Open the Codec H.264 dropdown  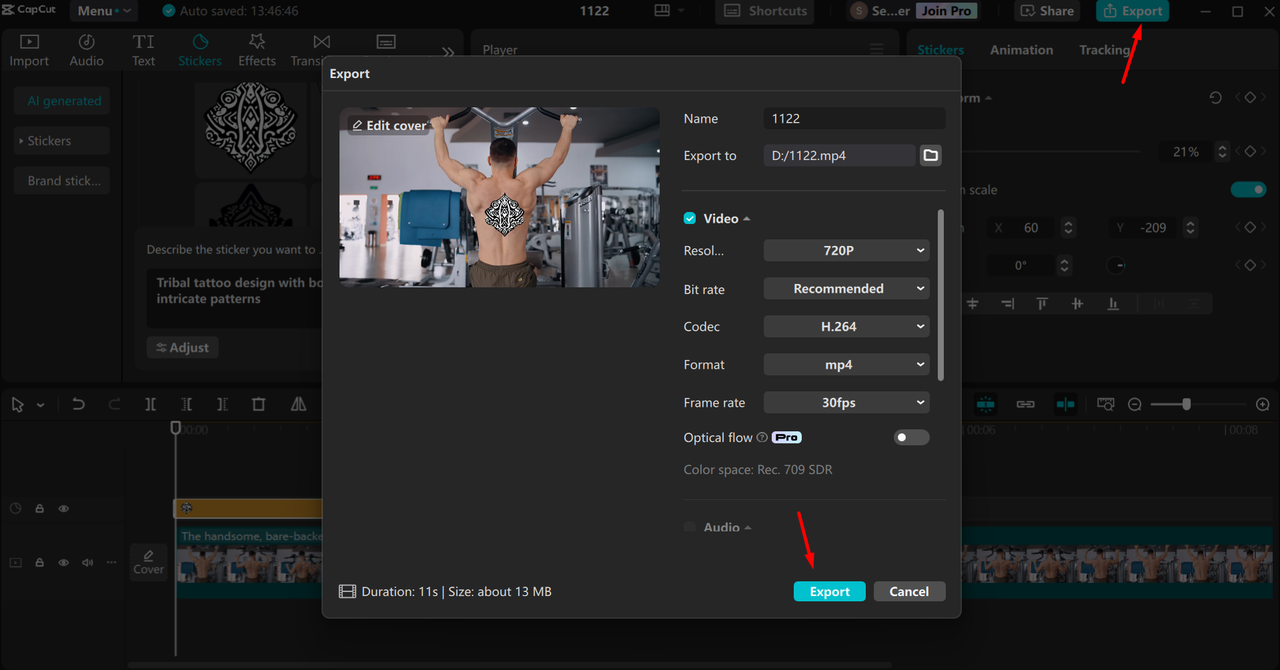846,327
